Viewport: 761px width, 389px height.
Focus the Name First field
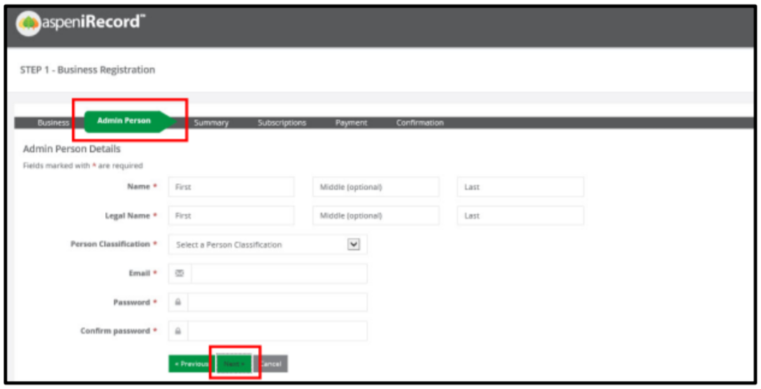[x=231, y=187]
